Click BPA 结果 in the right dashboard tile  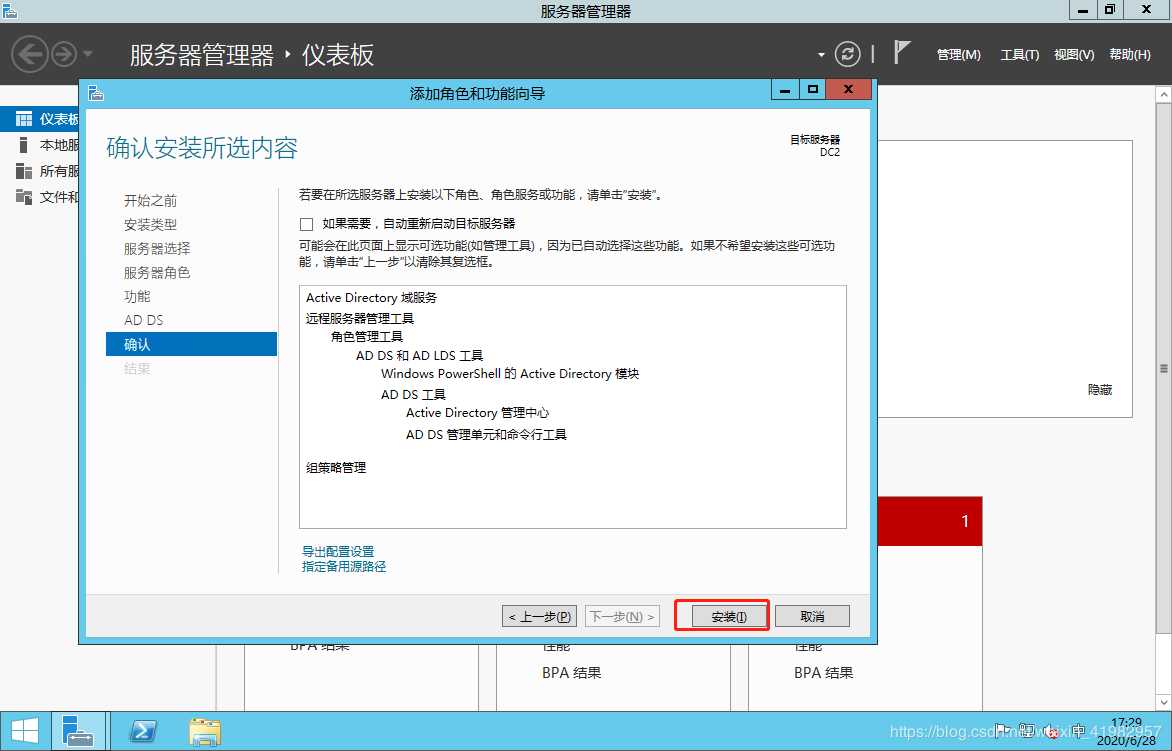(824, 673)
